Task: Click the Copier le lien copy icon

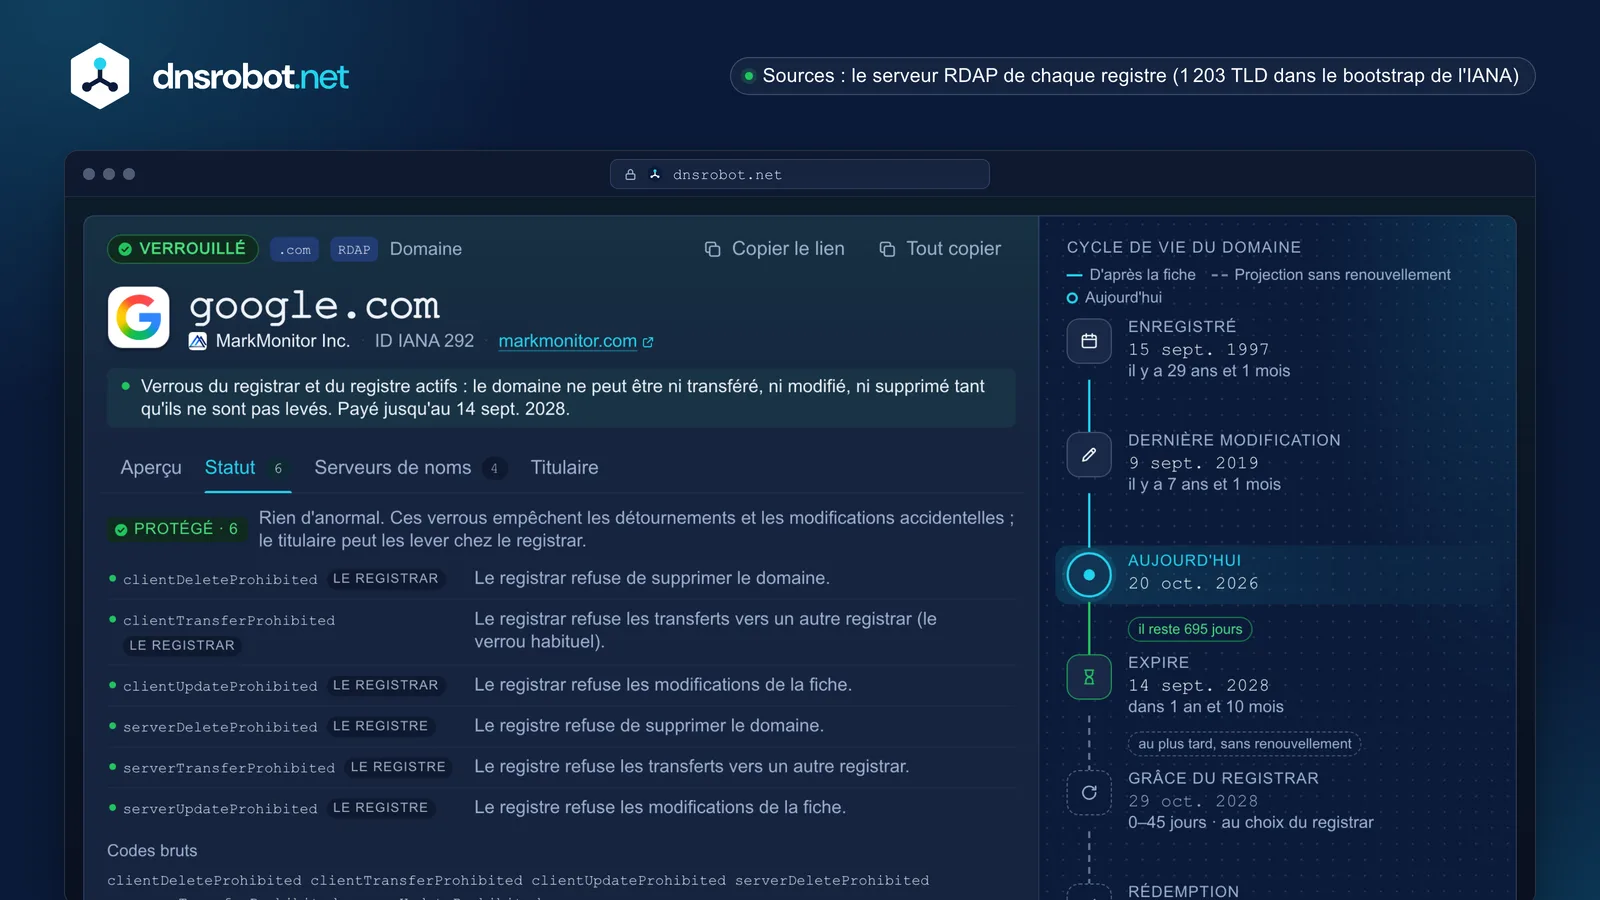Action: 713,249
